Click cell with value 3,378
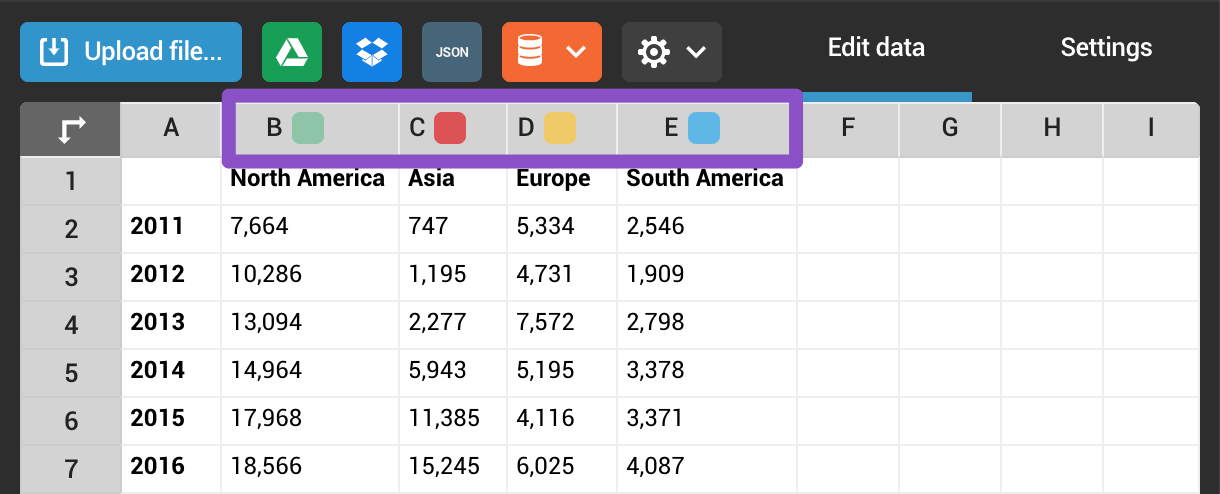This screenshot has width=1220, height=494. (707, 374)
